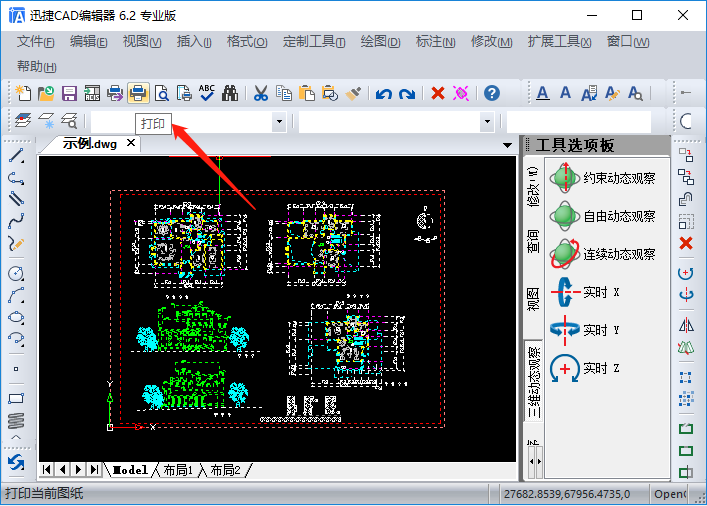The width and height of the screenshot is (707, 506).
Task: Select the three-point Arc tool
Action: pyautogui.click(x=16, y=296)
